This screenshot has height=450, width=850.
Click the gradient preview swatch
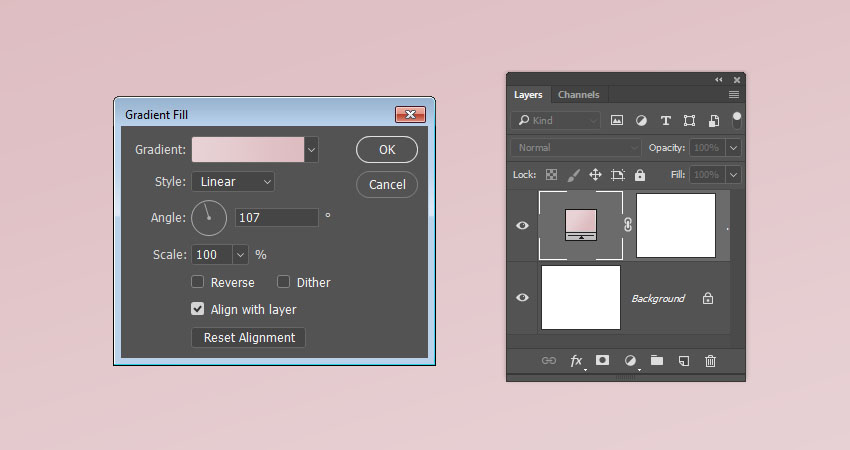click(248, 150)
